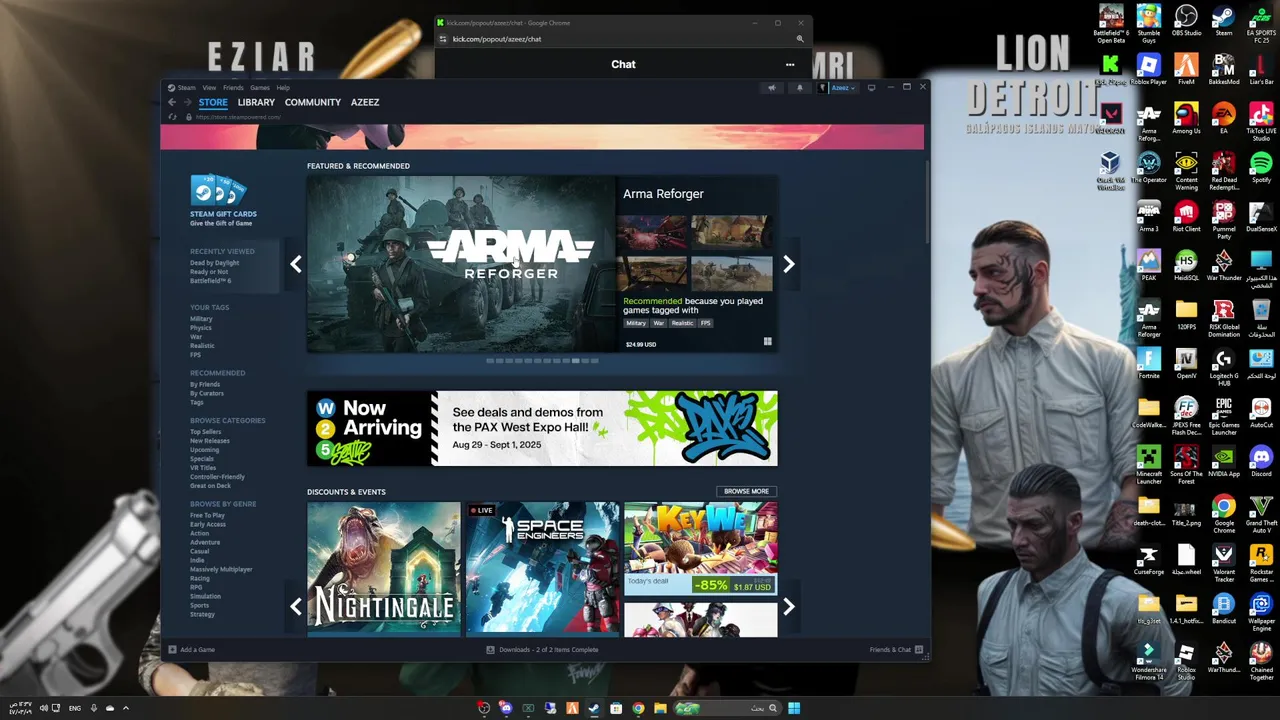Image resolution: width=1280 pixels, height=720 pixels.
Task: Open the Help menu in Steam
Action: [x=283, y=88]
